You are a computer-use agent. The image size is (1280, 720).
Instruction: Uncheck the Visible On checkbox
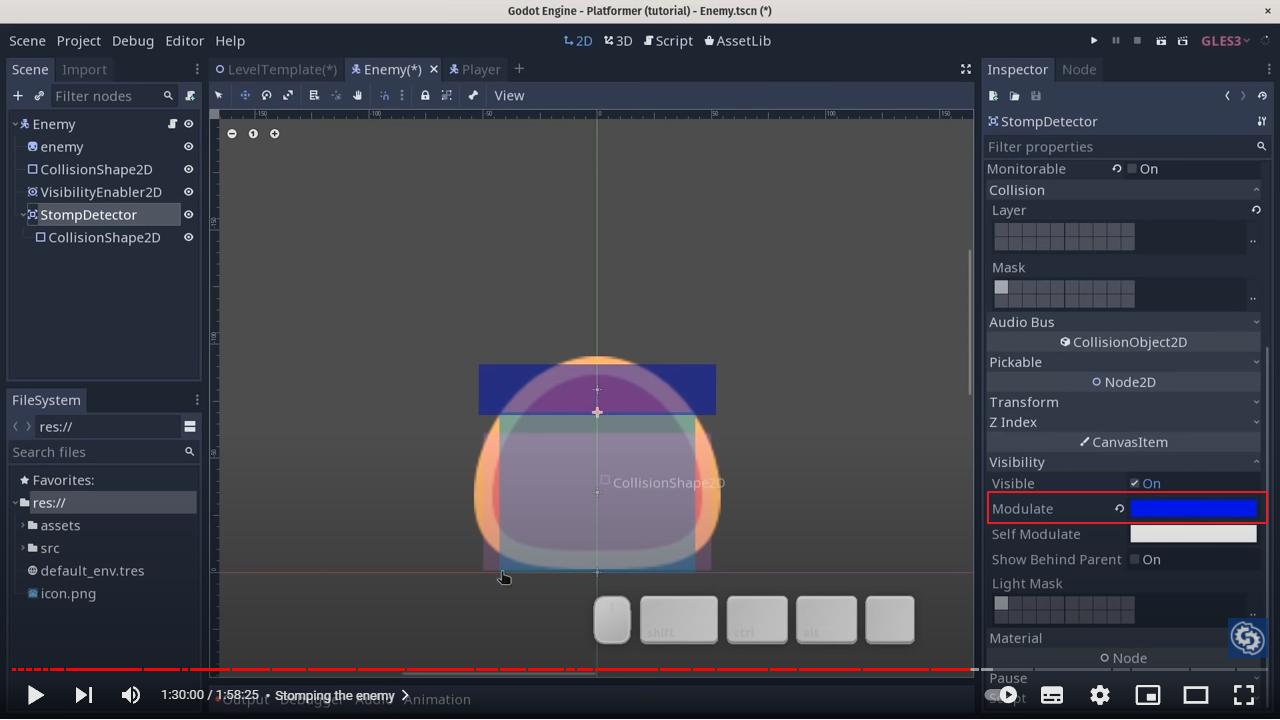pos(1134,483)
